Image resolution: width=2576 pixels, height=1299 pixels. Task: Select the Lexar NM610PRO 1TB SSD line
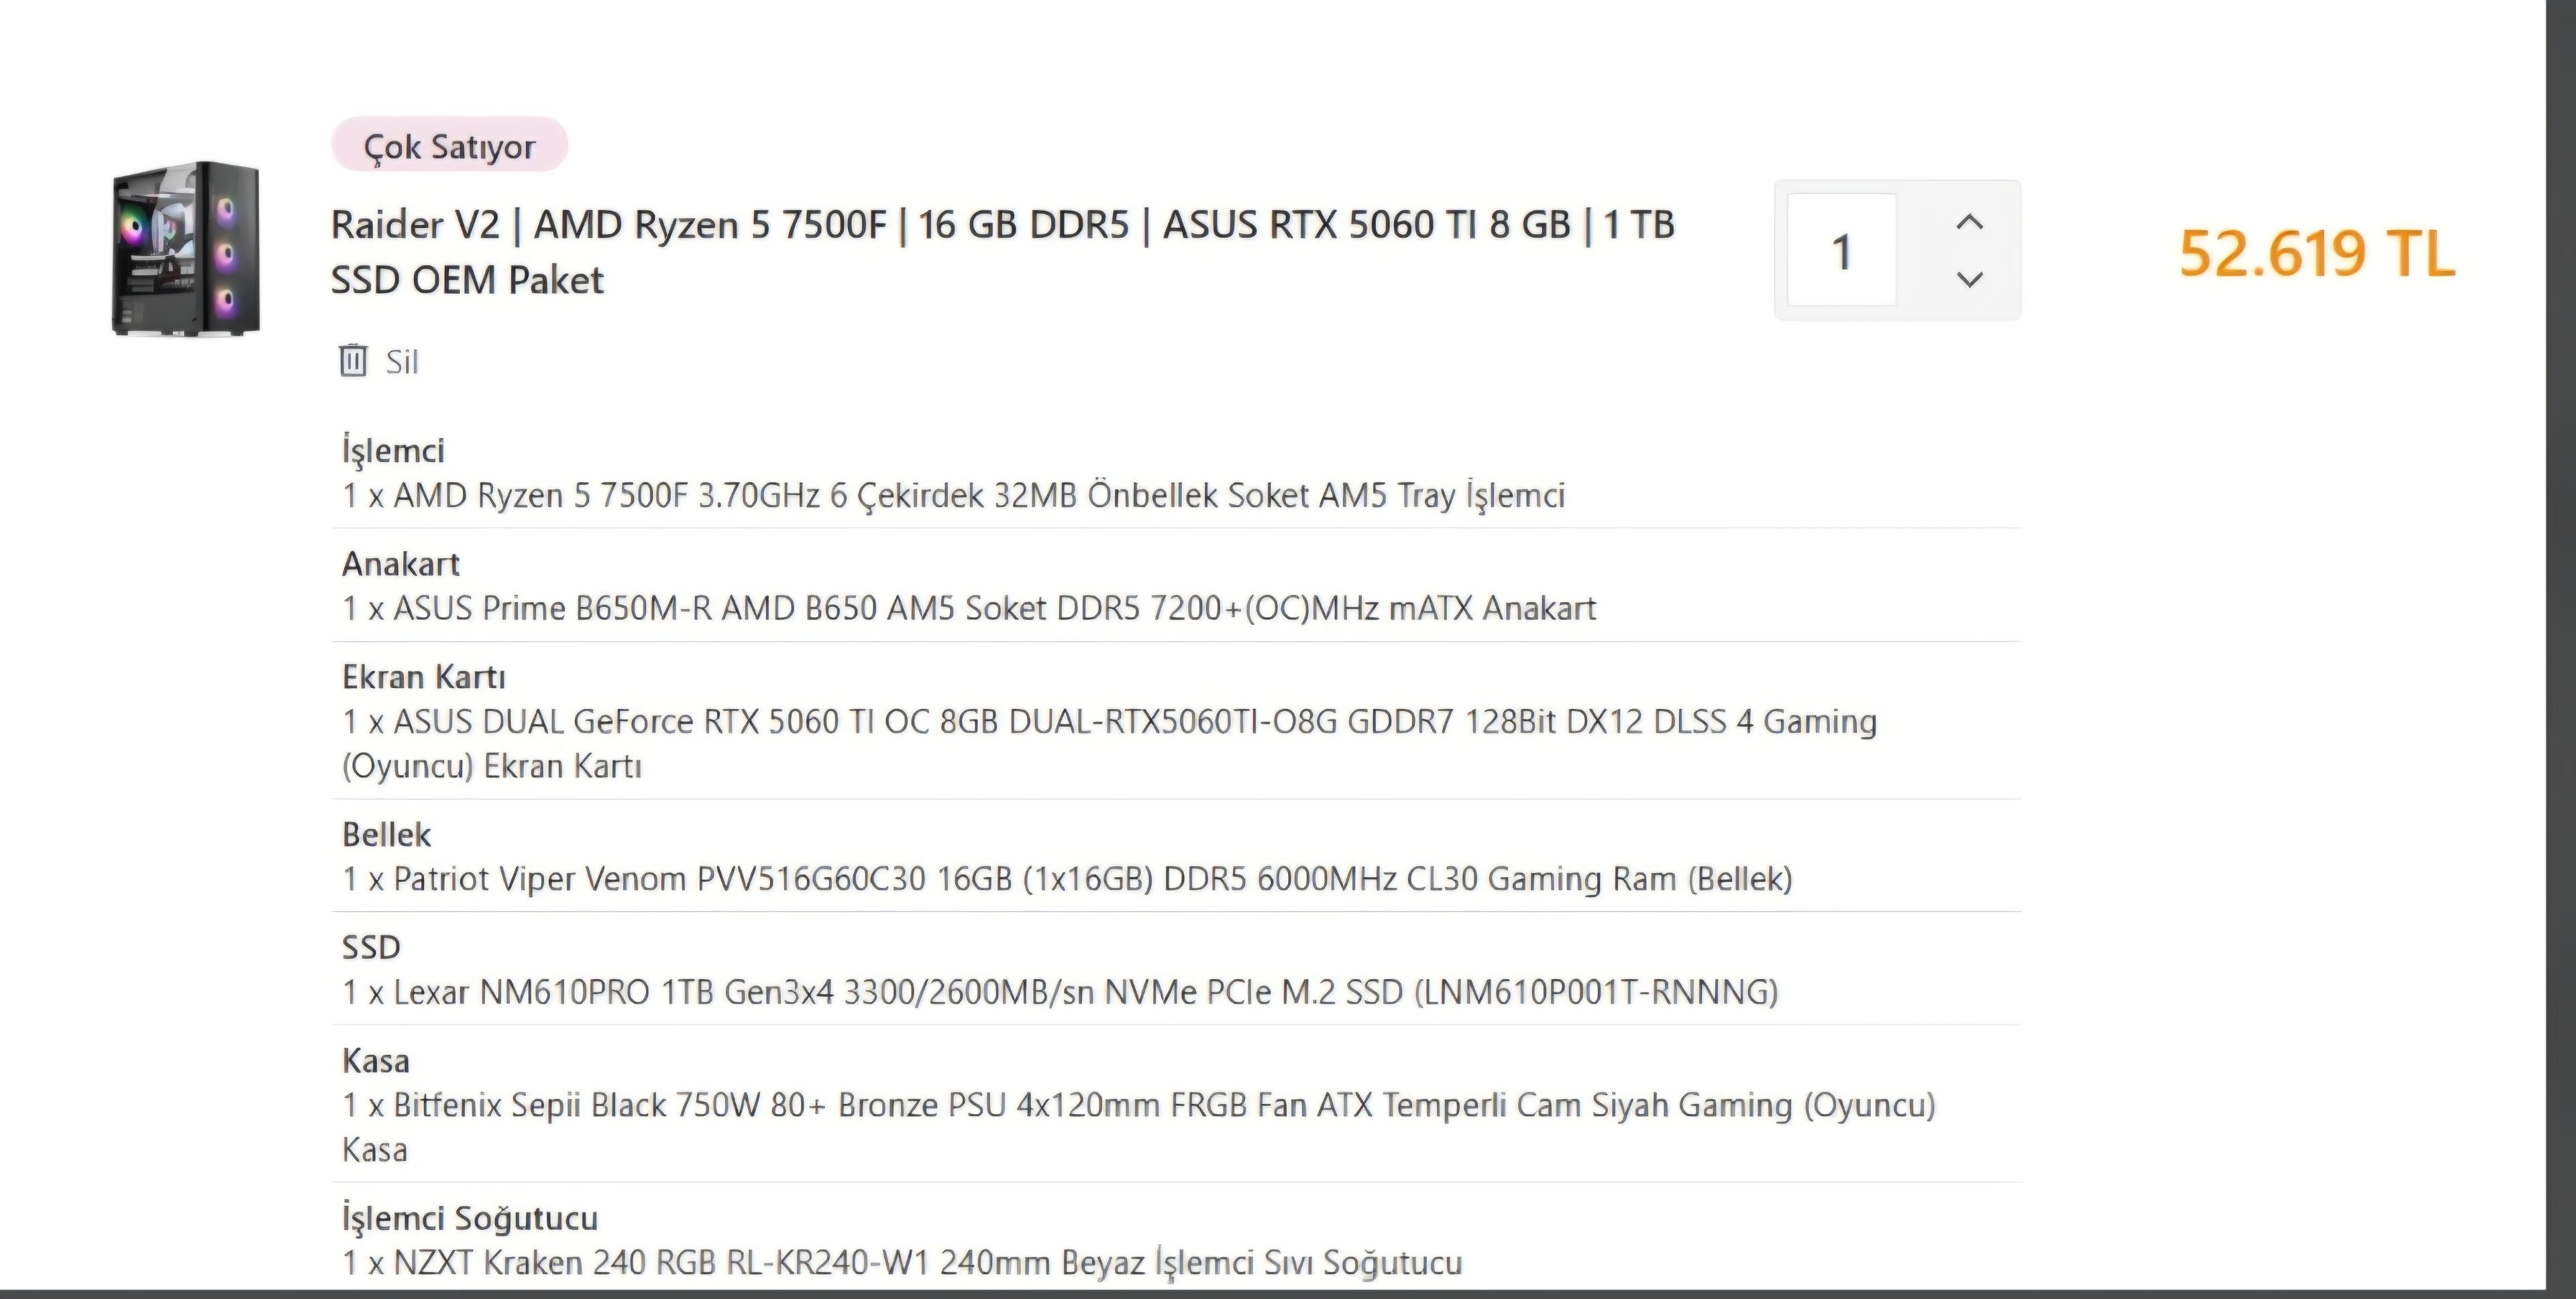pos(1060,992)
